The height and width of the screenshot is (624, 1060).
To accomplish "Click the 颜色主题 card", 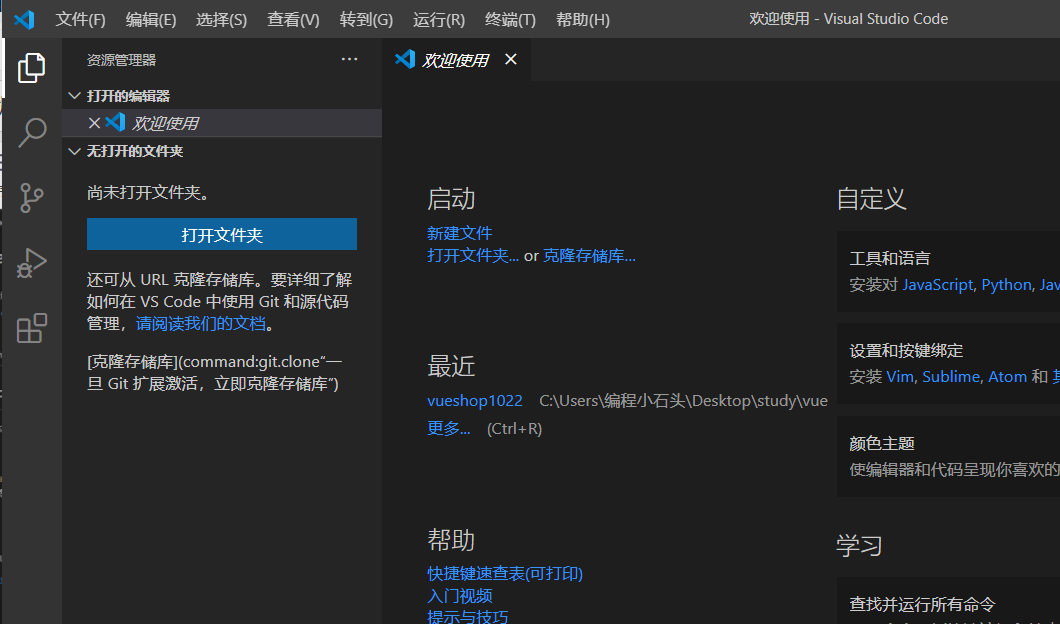I will (x=948, y=456).
